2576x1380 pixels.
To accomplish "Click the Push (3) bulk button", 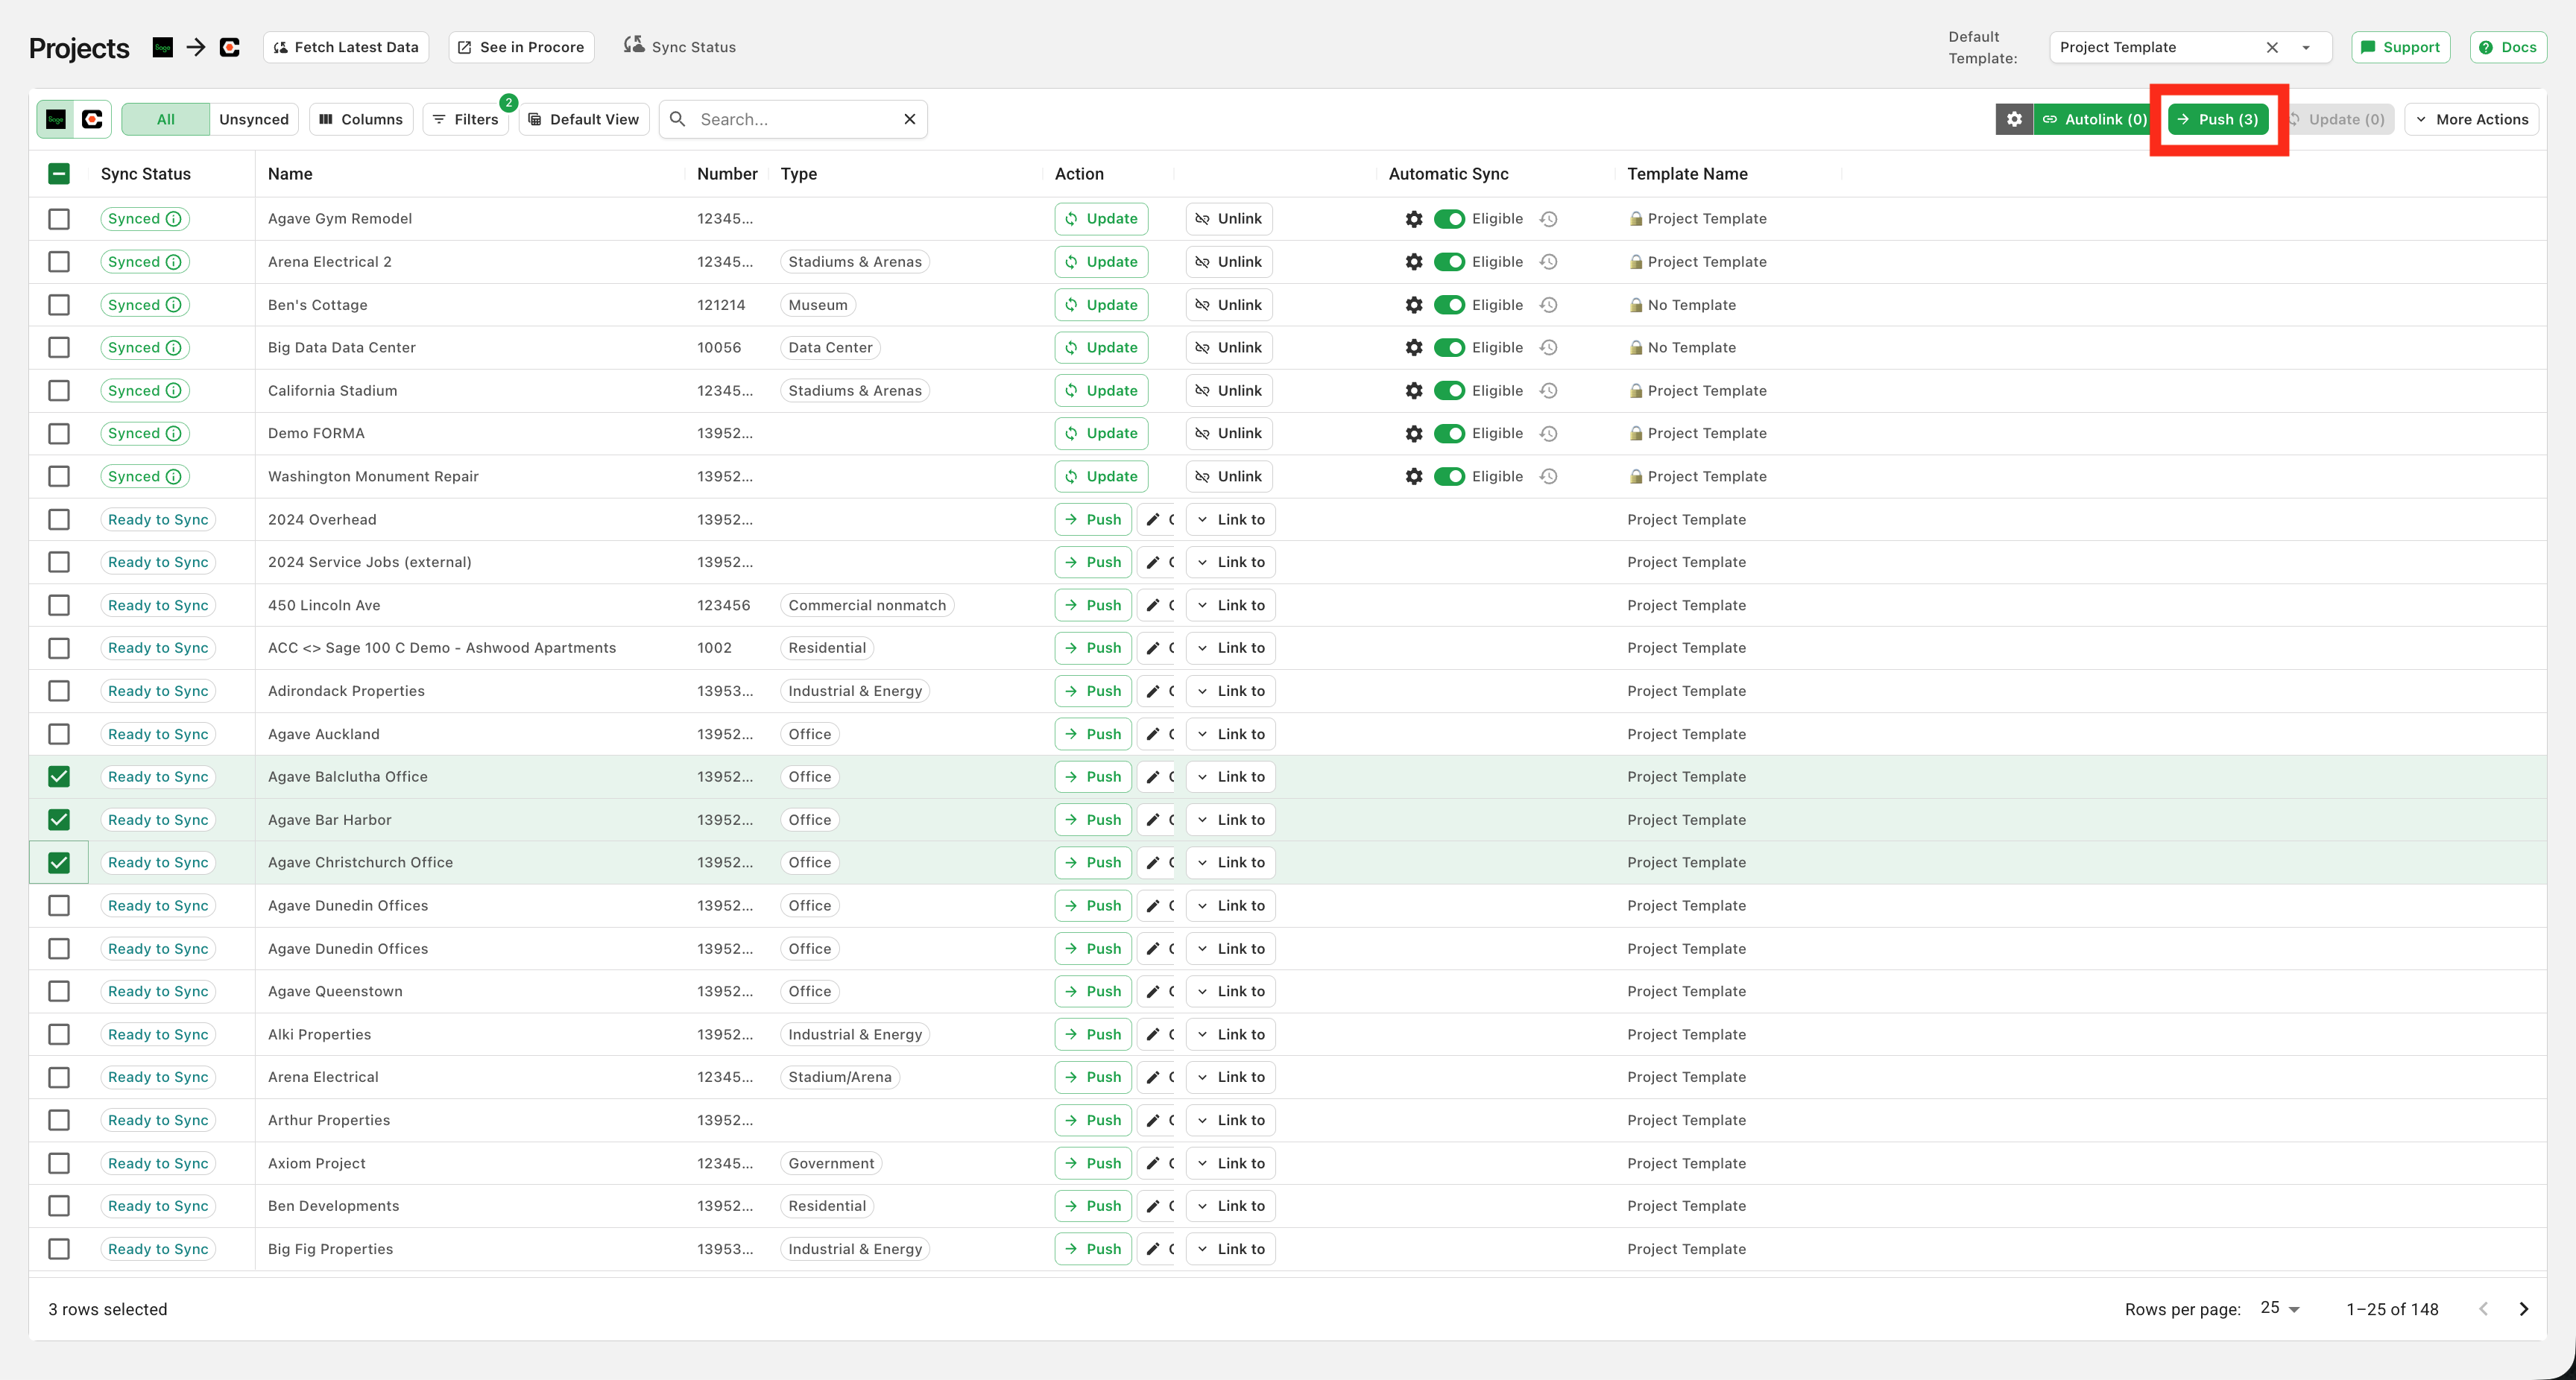I will point(2218,119).
